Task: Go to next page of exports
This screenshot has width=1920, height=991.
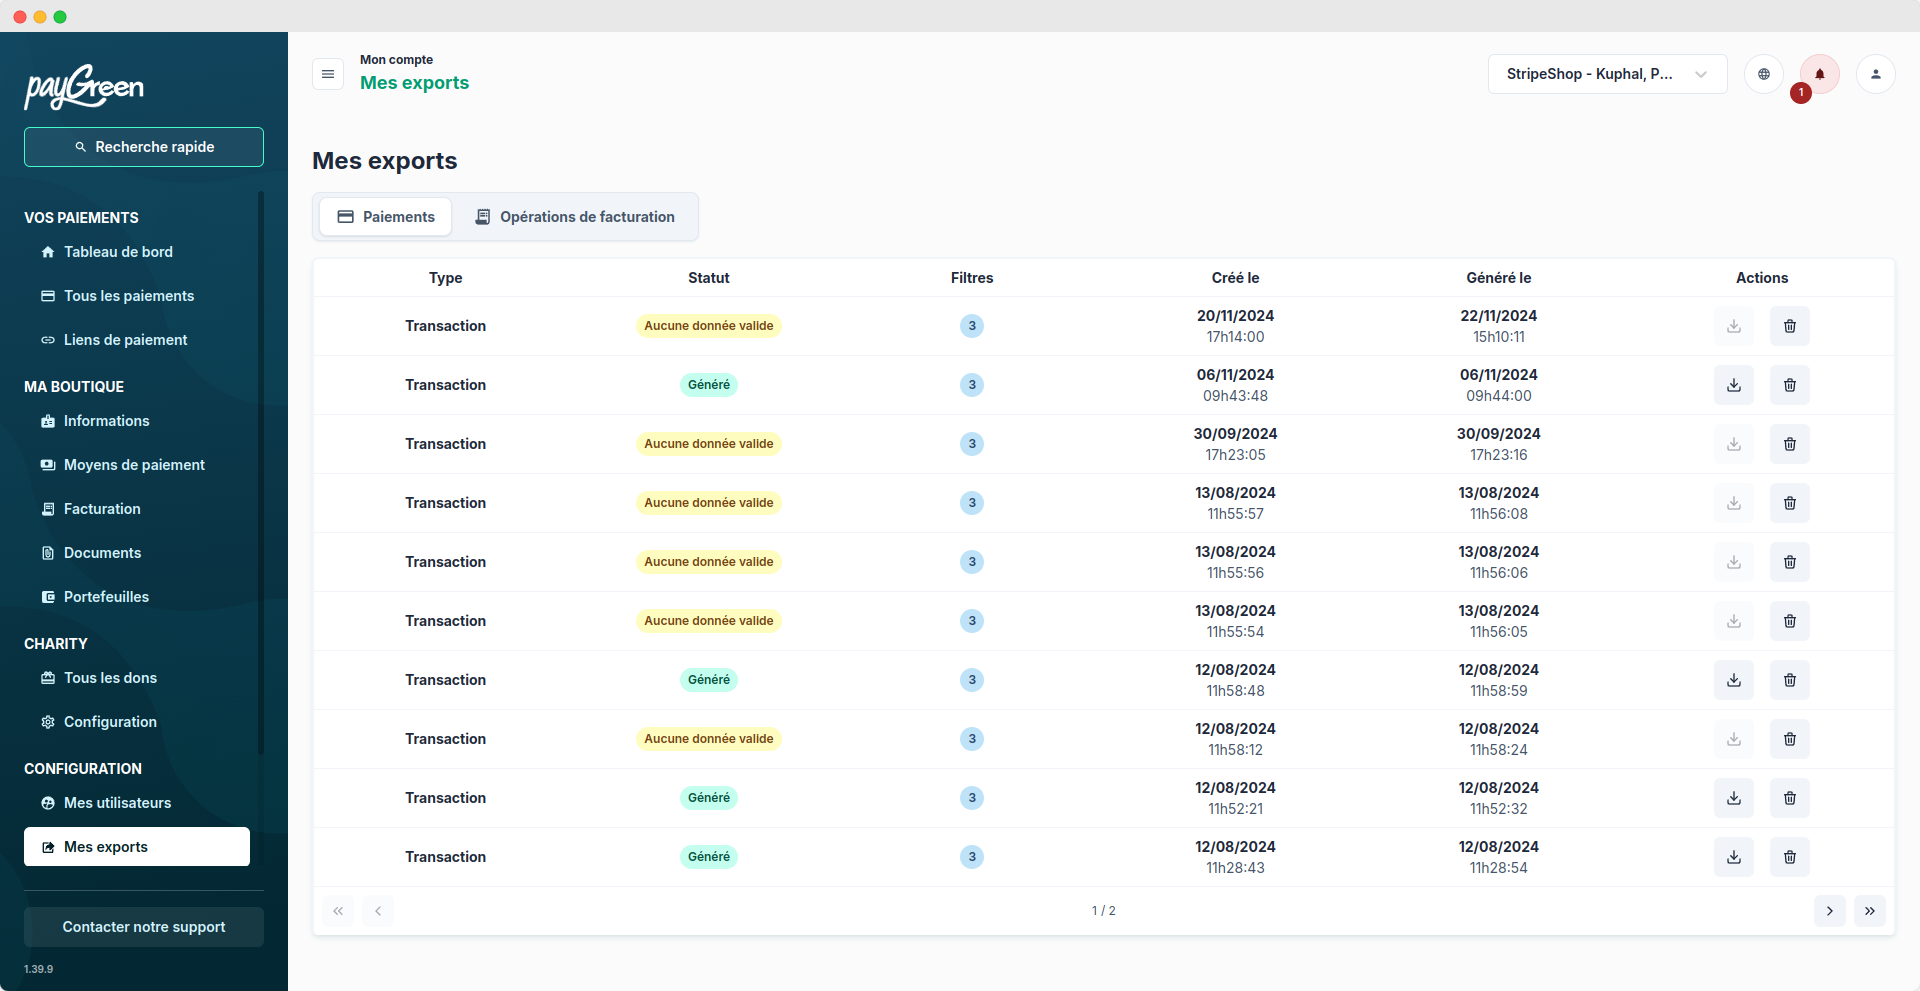Action: click(1829, 911)
